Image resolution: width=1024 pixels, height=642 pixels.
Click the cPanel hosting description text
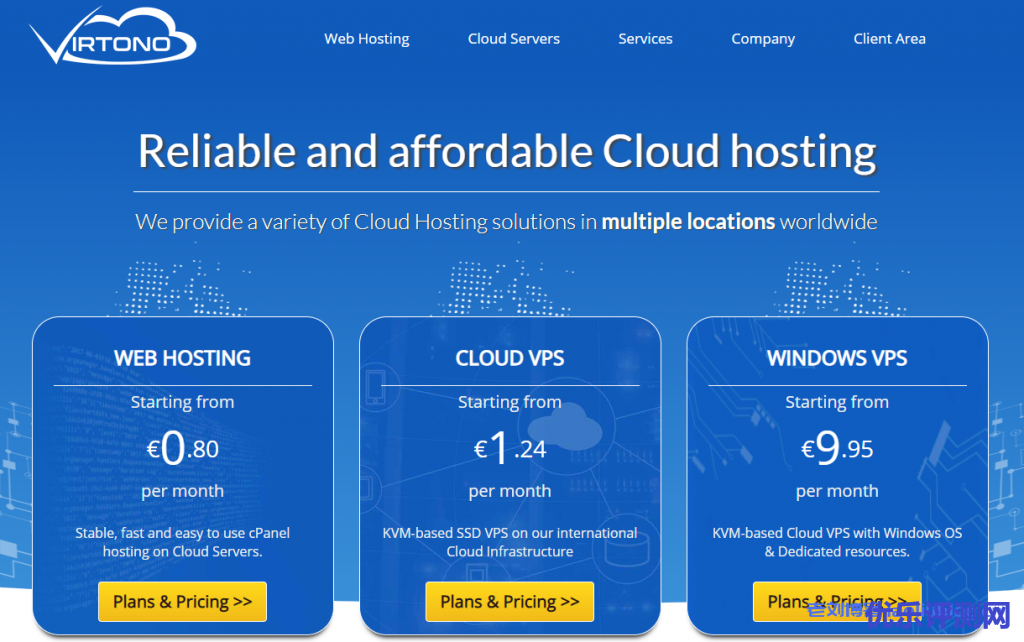pyautogui.click(x=182, y=542)
